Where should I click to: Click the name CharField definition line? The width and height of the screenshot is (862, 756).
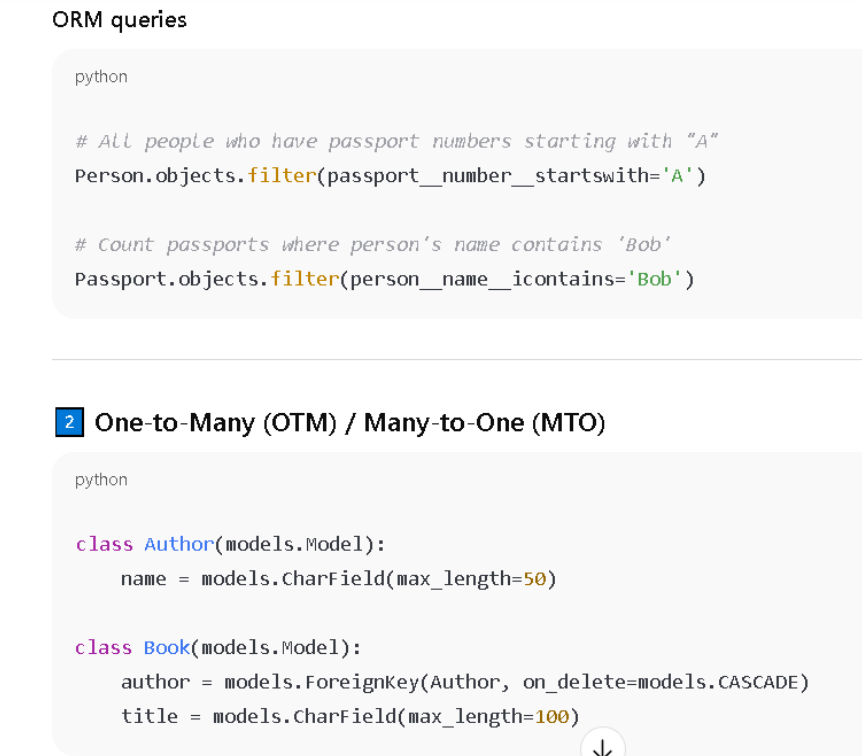tap(338, 579)
